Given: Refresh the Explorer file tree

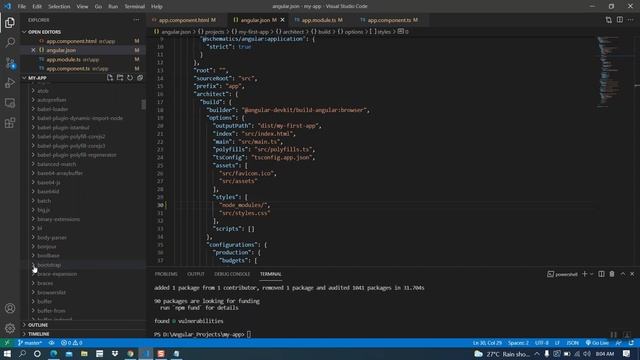Looking at the screenshot, I should point(130,78).
